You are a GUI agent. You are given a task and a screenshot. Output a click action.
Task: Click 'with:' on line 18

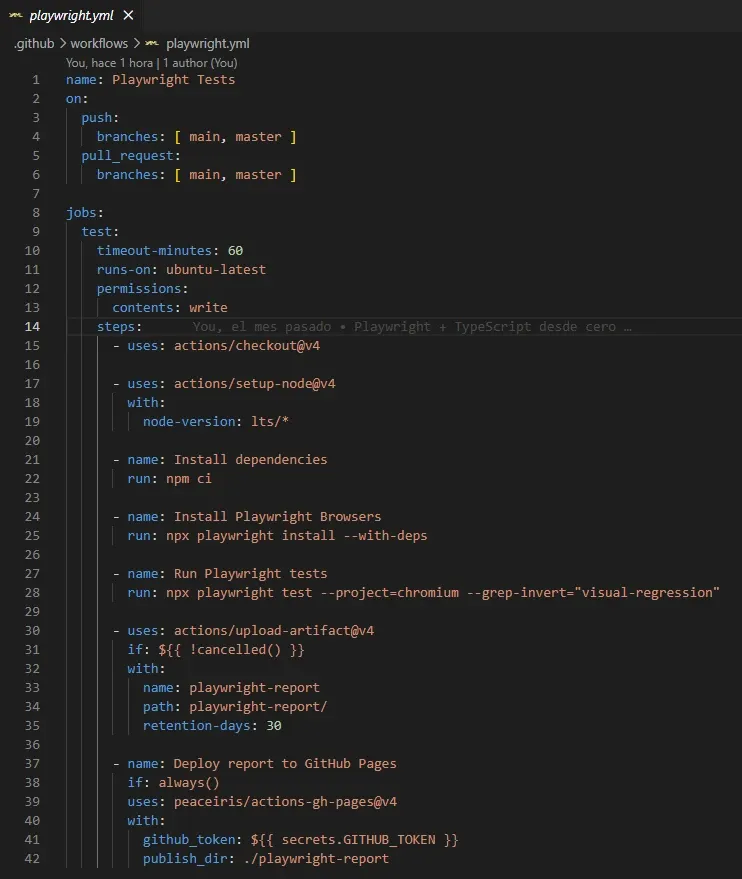[146, 403]
